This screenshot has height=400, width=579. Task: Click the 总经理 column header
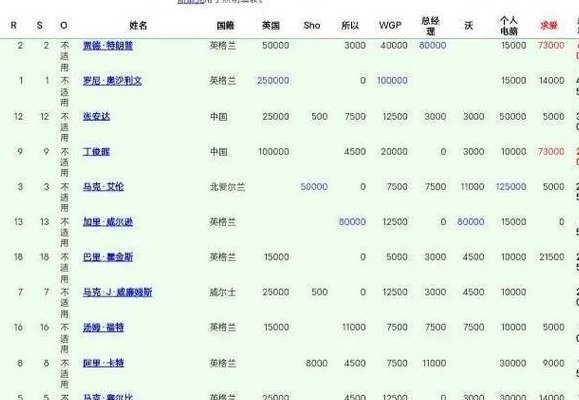click(431, 26)
